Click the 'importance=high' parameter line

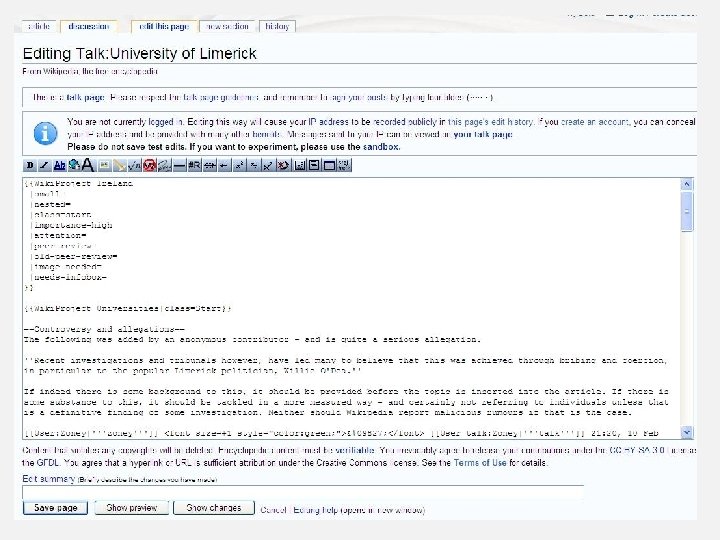pos(73,225)
